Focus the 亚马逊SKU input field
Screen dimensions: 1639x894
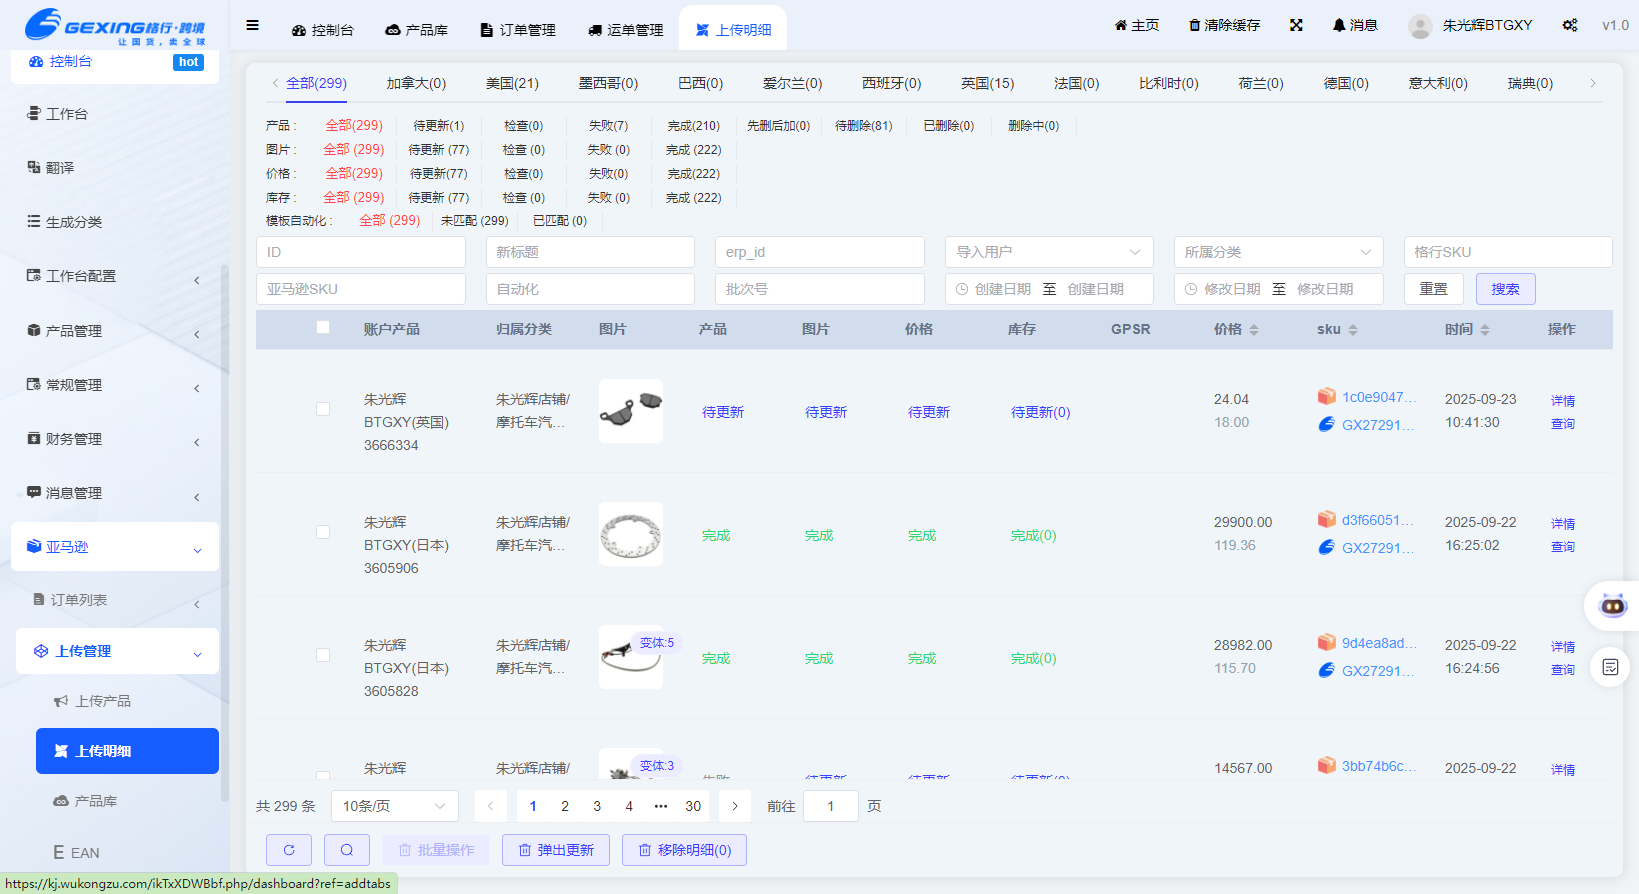[x=360, y=289]
